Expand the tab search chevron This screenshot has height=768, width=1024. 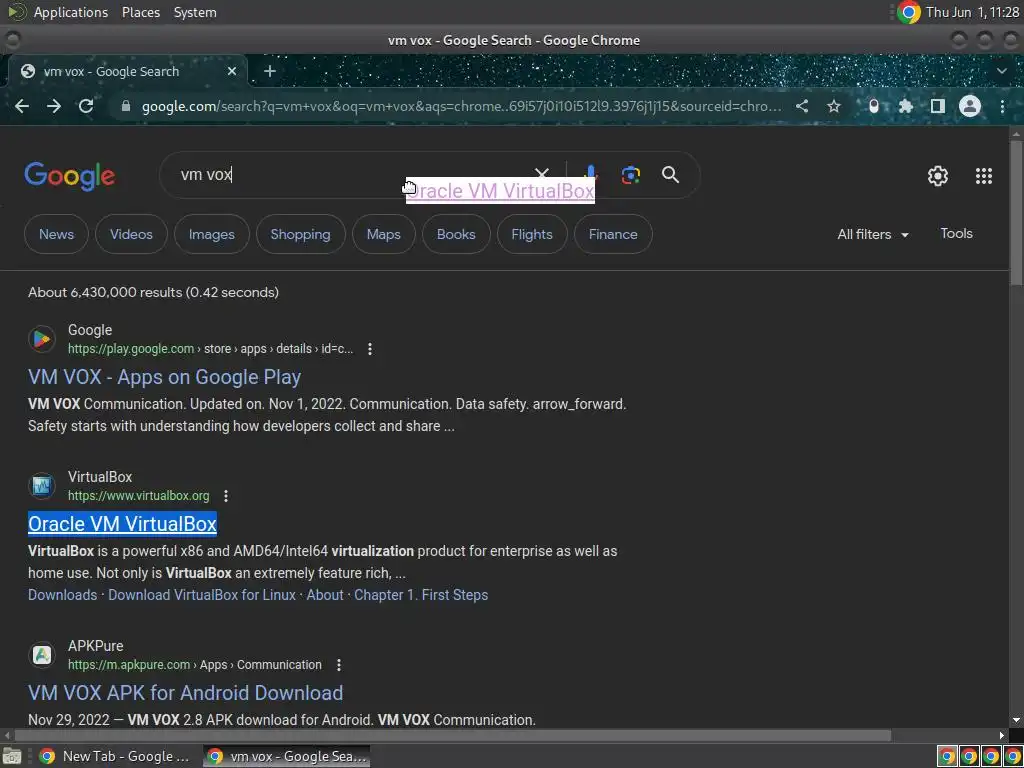click(x=1002, y=71)
